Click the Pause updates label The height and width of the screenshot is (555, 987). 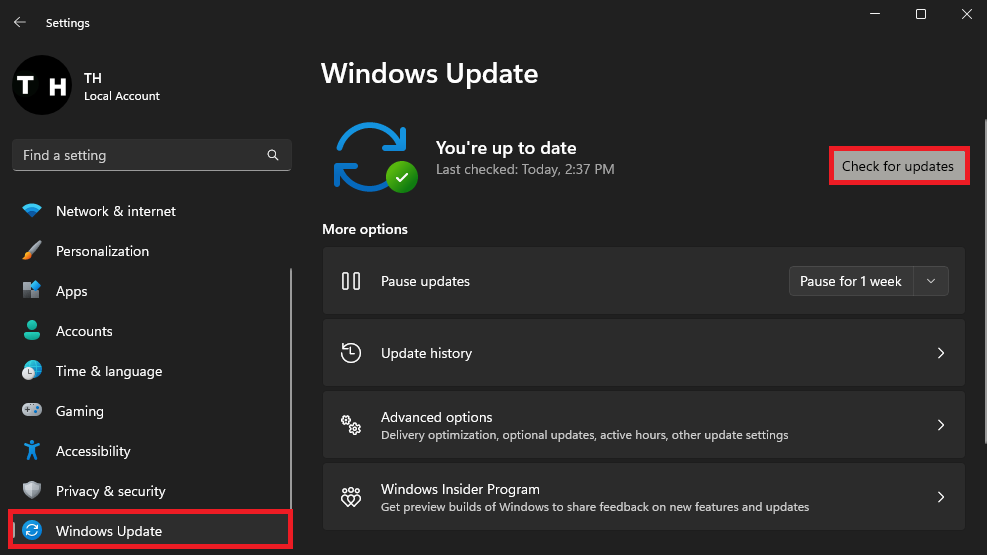pyautogui.click(x=425, y=281)
